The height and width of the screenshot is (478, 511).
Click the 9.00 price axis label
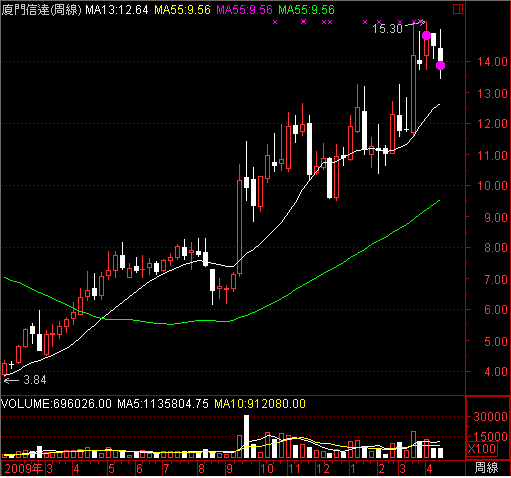point(496,218)
